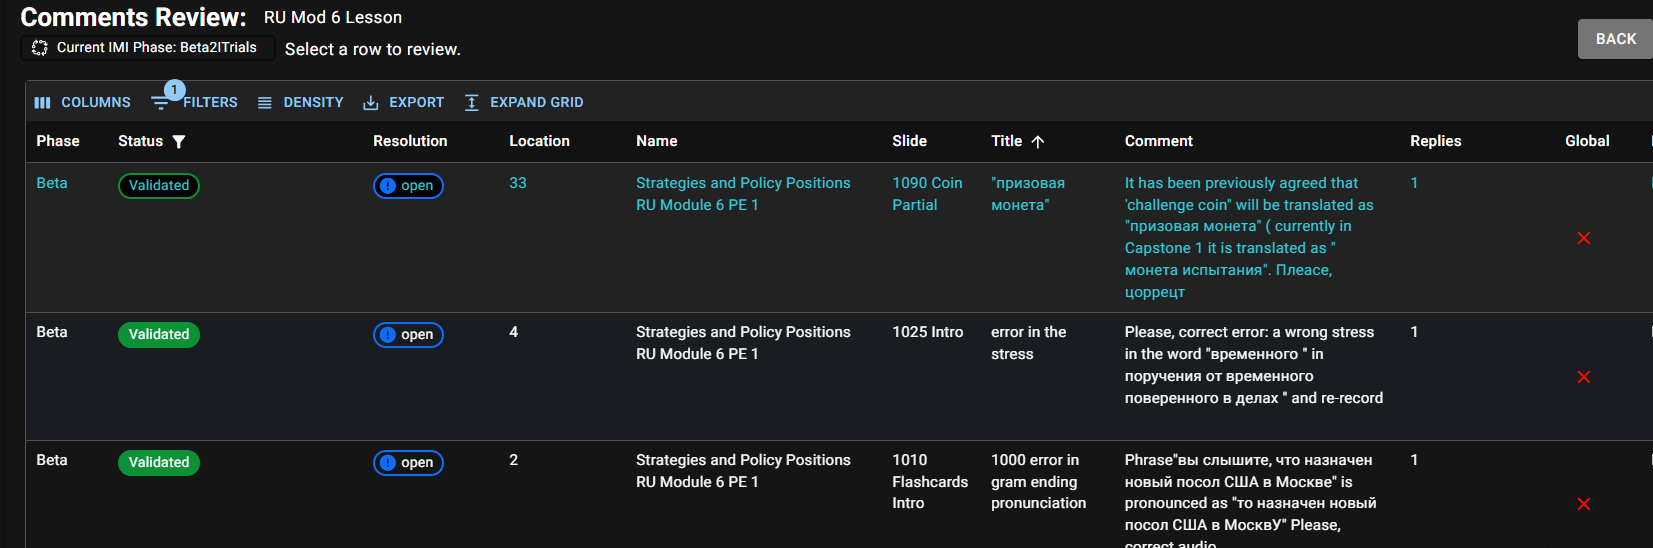Viewport: 1653px width, 548px height.
Task: Click the Density lines icon
Action: pos(265,103)
